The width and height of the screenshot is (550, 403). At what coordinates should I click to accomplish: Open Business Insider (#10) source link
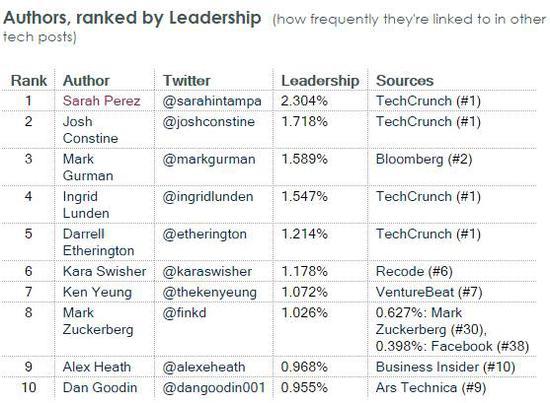(x=445, y=367)
